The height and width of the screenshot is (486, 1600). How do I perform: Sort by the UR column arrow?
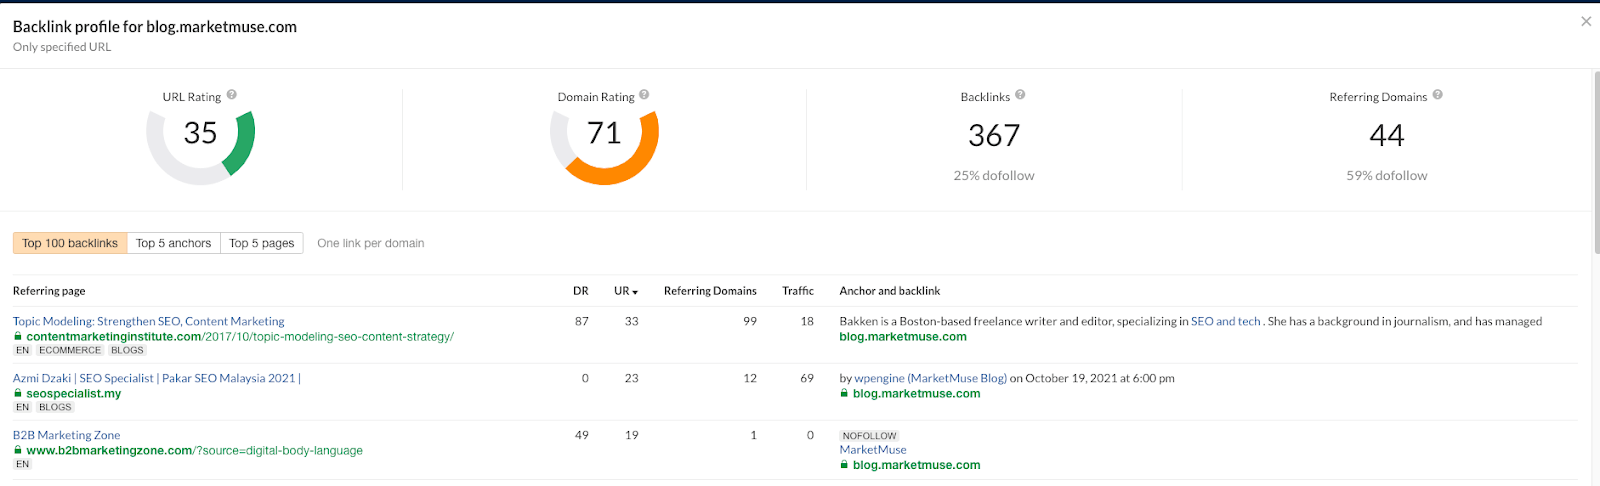635,292
